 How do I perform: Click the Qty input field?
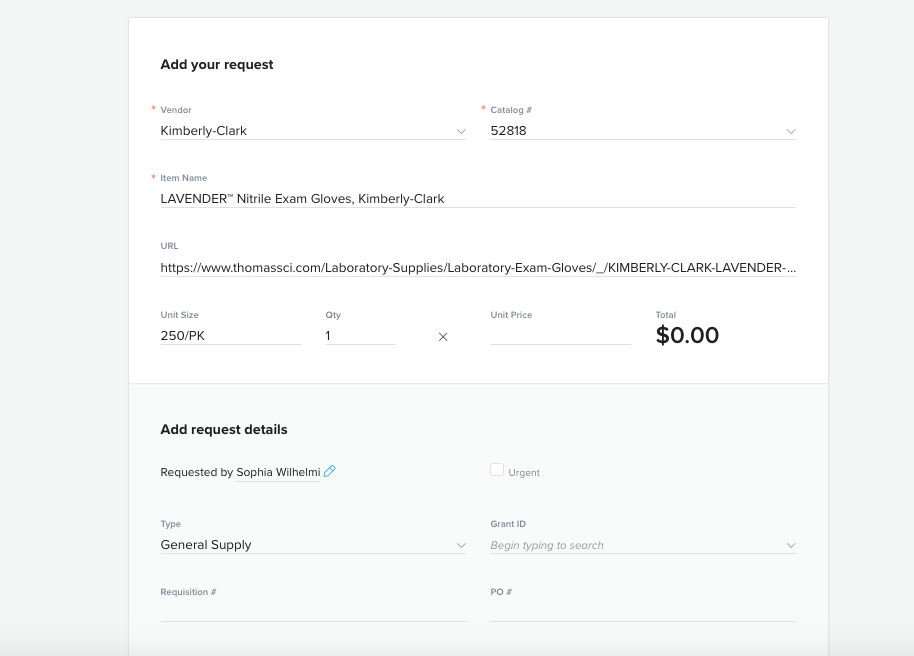[x=360, y=336]
